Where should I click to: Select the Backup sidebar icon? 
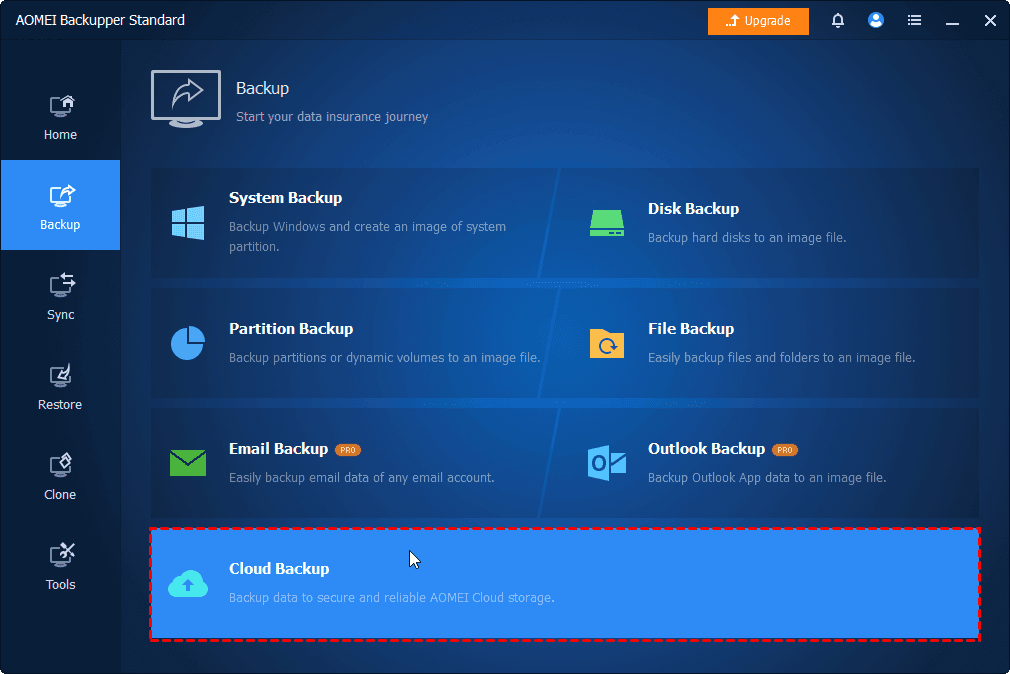pyautogui.click(x=62, y=195)
